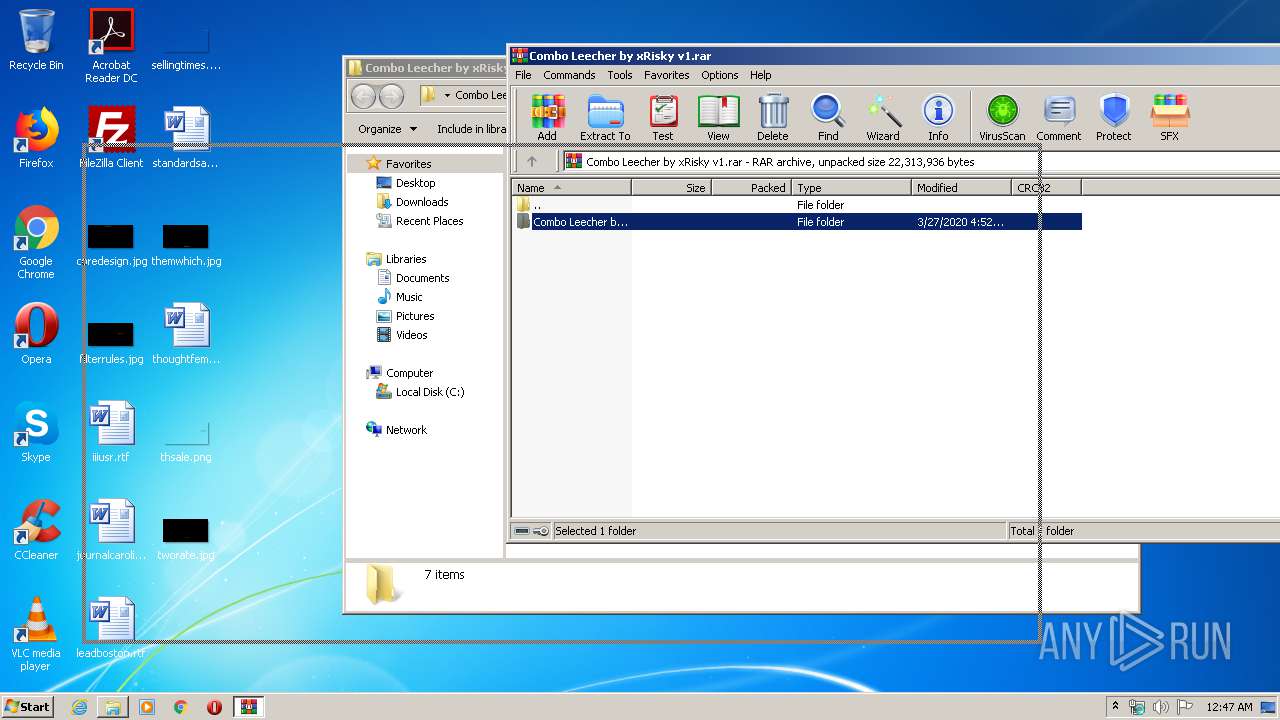
Task: Click the volume tray icon
Action: (x=1160, y=707)
